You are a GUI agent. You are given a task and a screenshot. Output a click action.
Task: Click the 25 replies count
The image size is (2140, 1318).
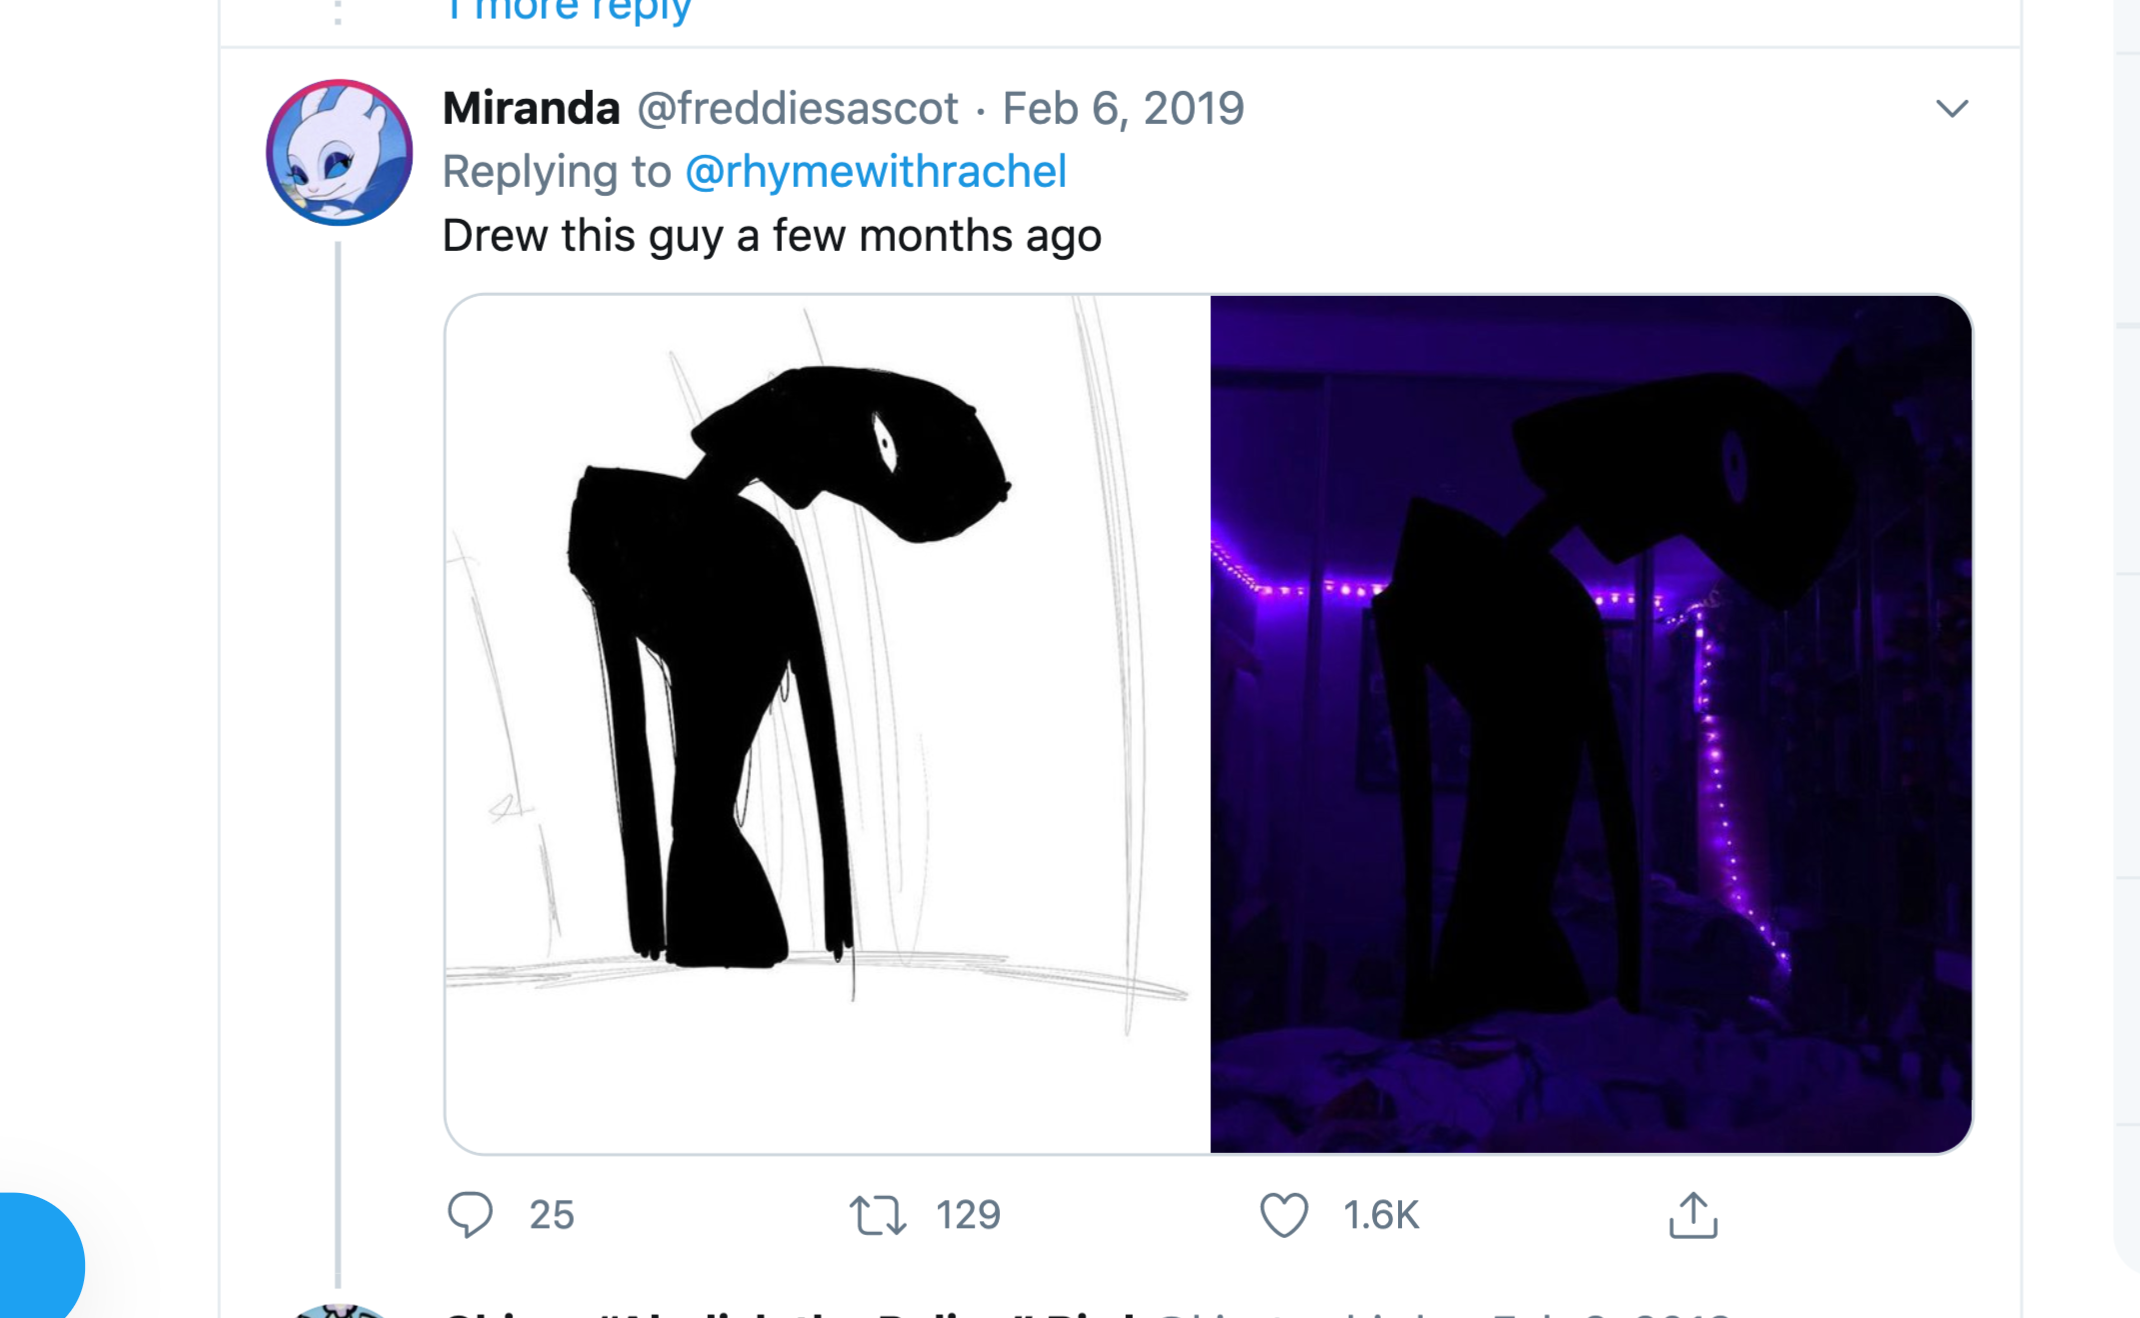tap(551, 1215)
